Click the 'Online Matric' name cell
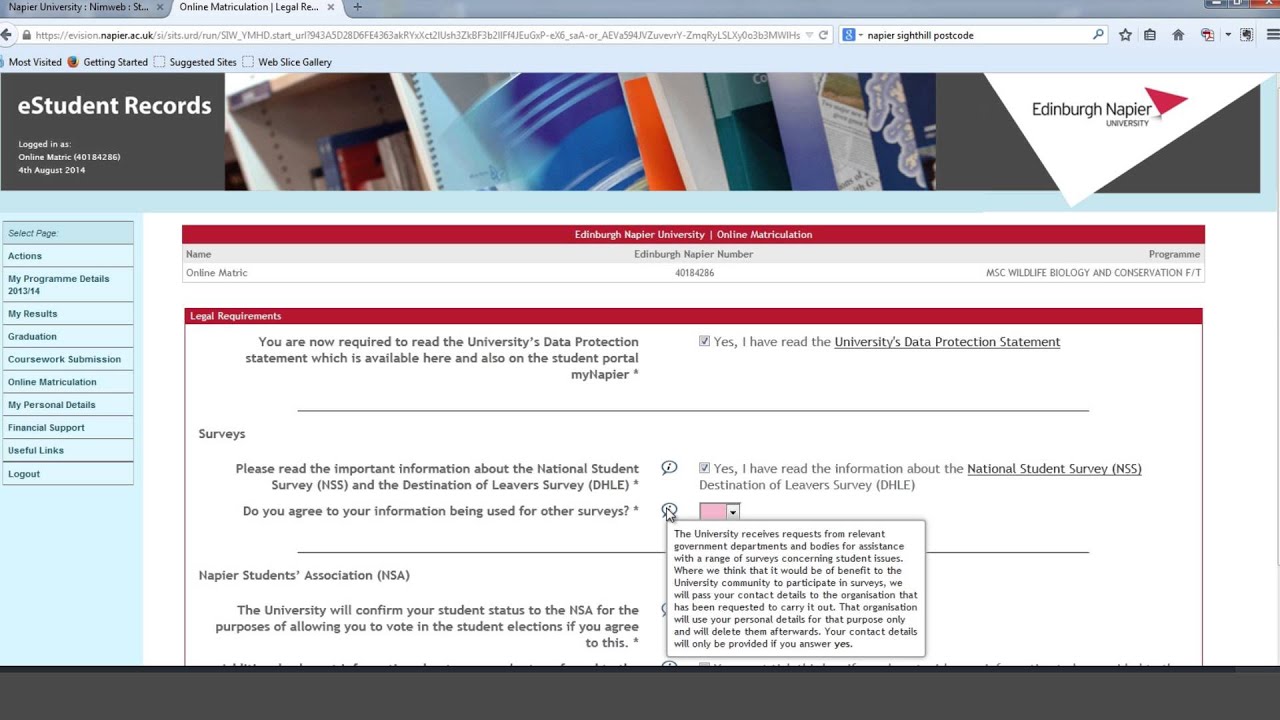This screenshot has width=1280, height=720. 216,273
